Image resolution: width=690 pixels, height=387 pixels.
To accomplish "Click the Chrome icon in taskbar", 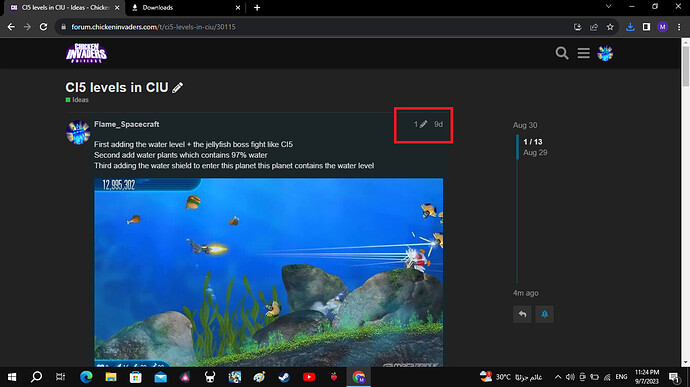I will point(359,377).
